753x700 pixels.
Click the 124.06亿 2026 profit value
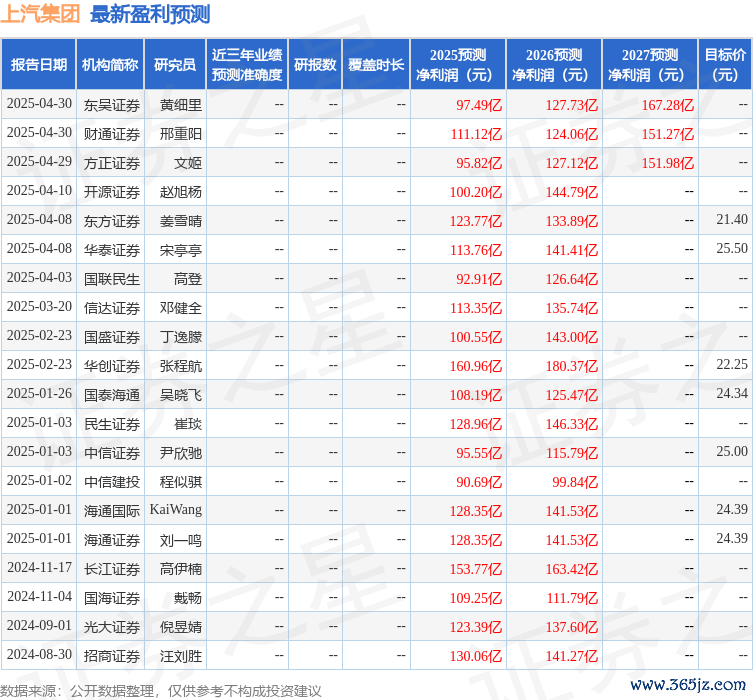(571, 134)
